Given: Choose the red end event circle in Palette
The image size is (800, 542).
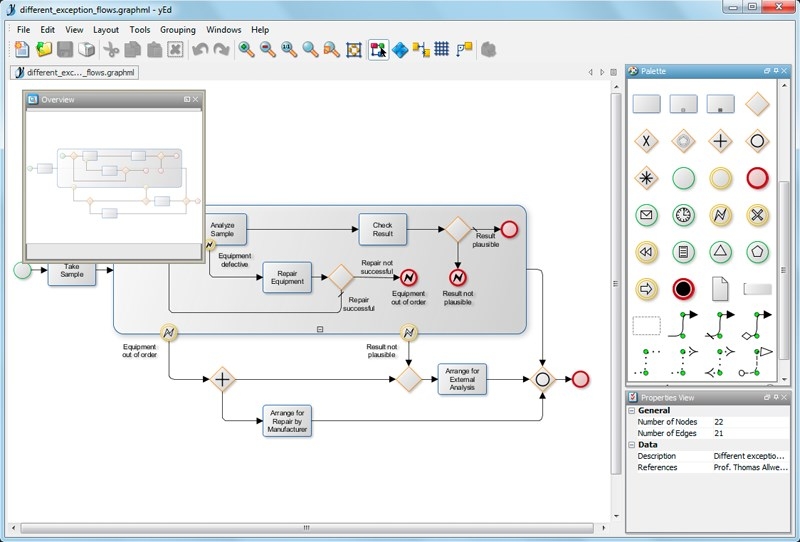Looking at the screenshot, I should [757, 178].
